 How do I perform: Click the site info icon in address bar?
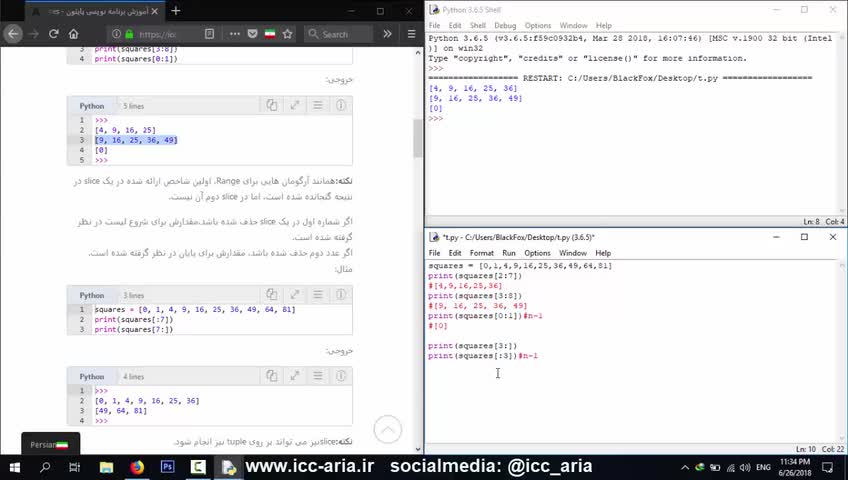pyautogui.click(x=116, y=34)
